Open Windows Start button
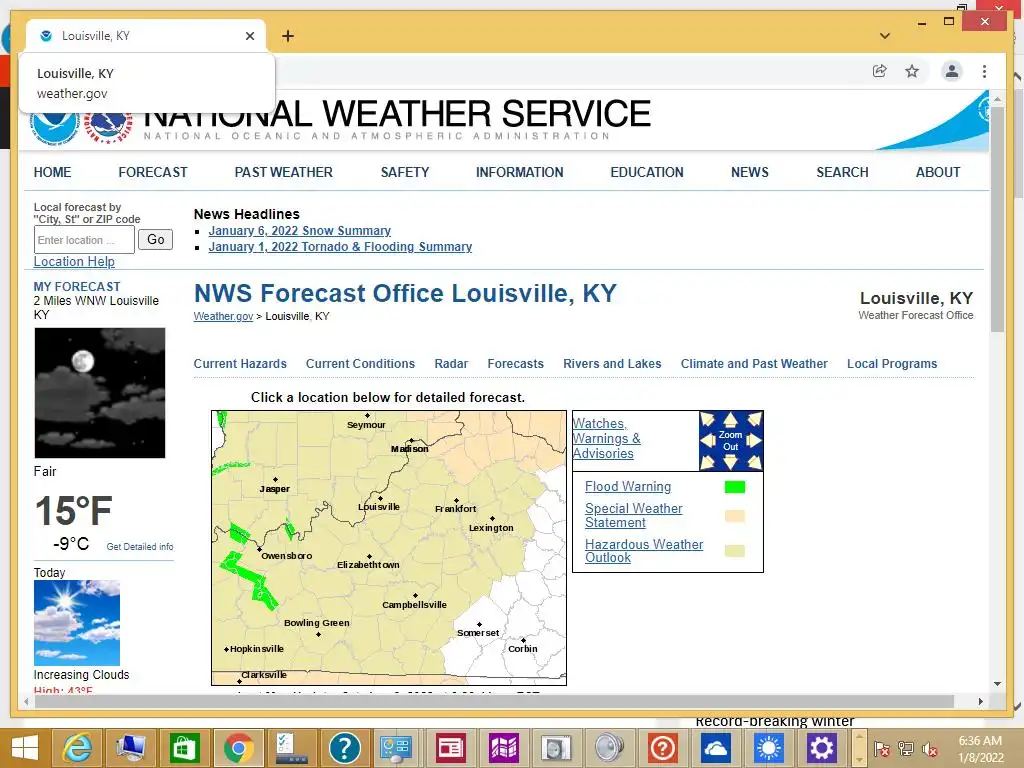The height and width of the screenshot is (768, 1024). [25, 748]
